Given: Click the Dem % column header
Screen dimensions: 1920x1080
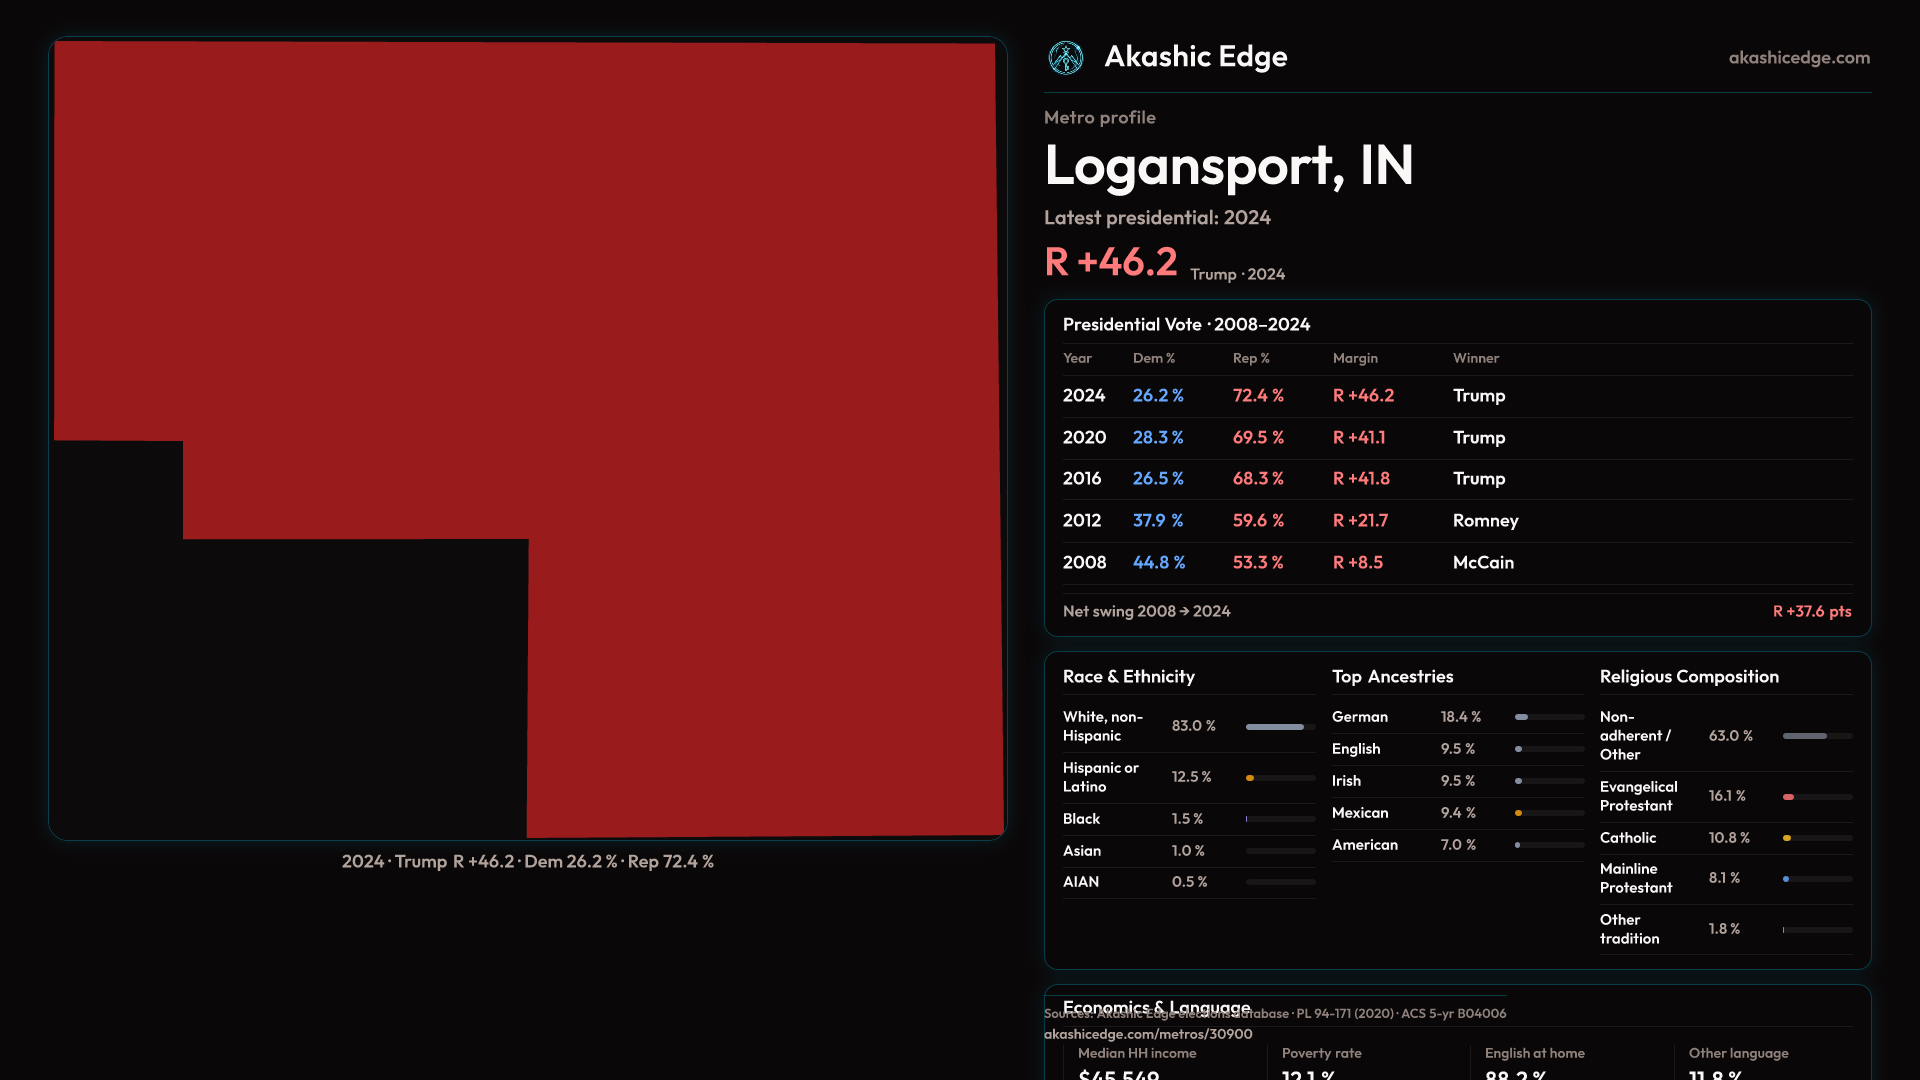Looking at the screenshot, I should pos(1153,358).
